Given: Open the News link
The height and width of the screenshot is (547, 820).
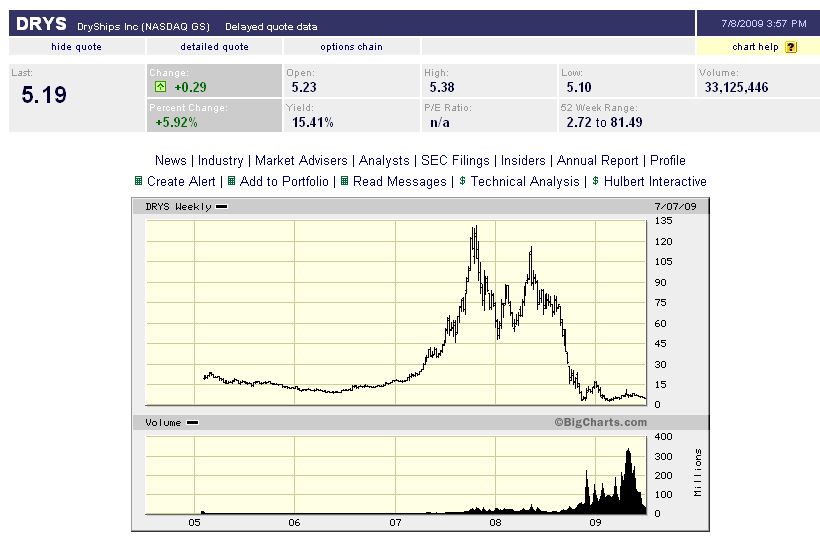Looking at the screenshot, I should [x=170, y=161].
